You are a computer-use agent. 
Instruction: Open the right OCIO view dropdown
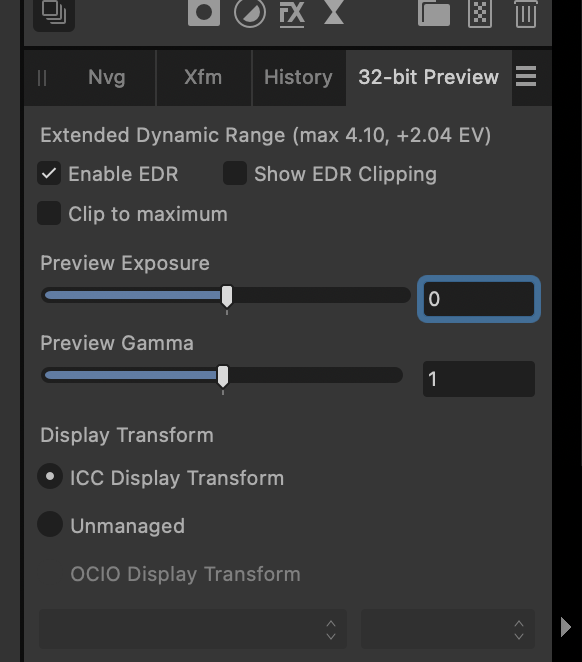tap(448, 629)
